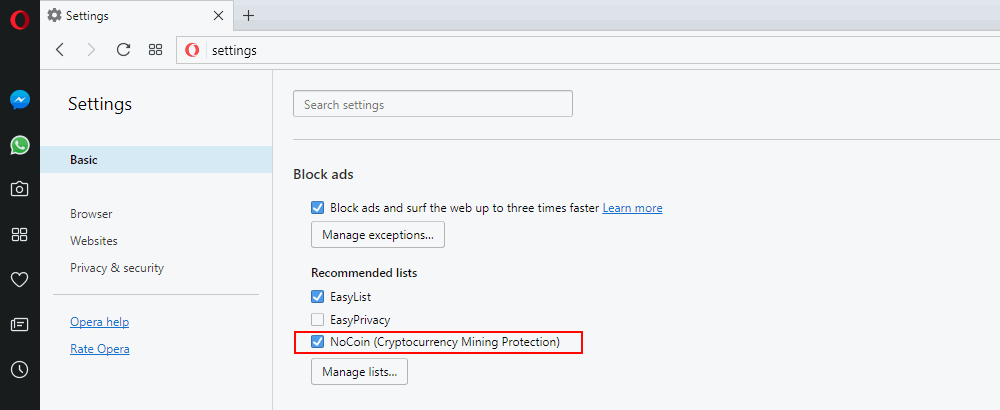The width and height of the screenshot is (1000, 410).
Task: Reload the current page
Action: click(x=123, y=50)
